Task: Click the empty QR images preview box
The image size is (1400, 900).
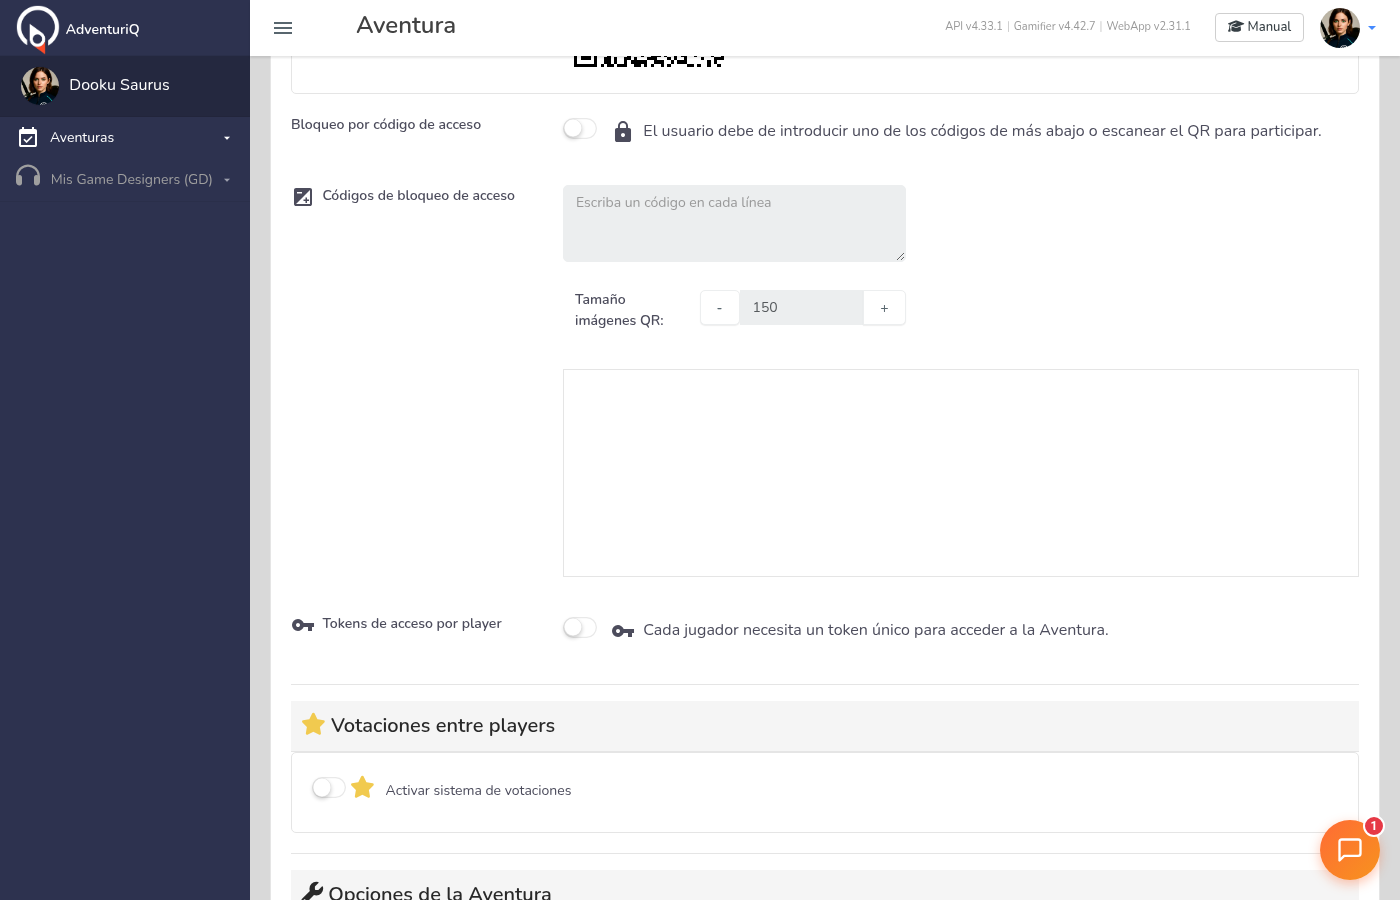Action: (960, 473)
